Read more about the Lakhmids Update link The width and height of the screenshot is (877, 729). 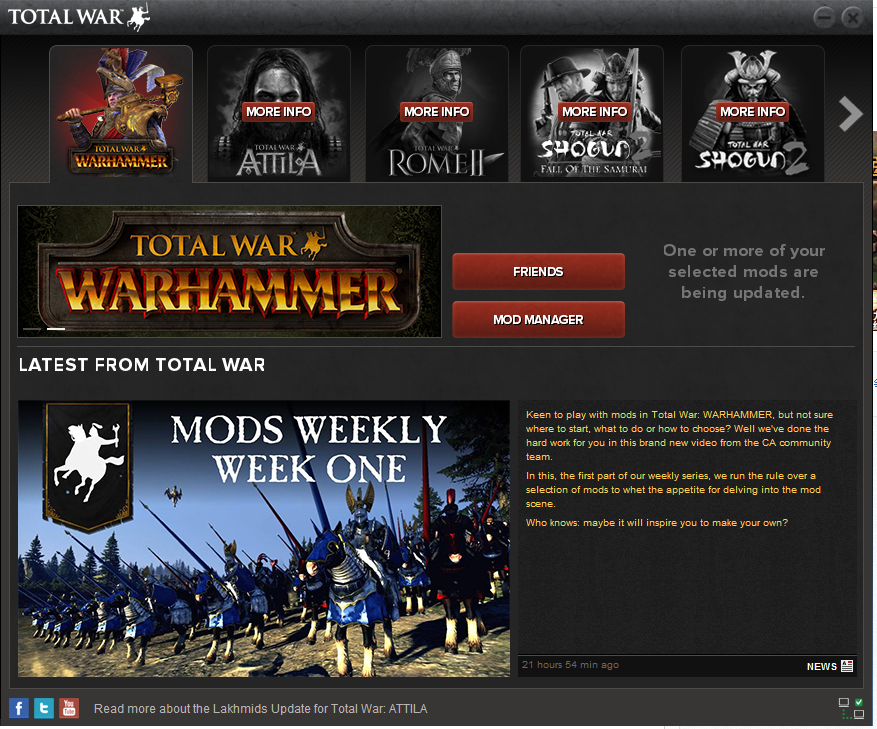pyautogui.click(x=261, y=709)
